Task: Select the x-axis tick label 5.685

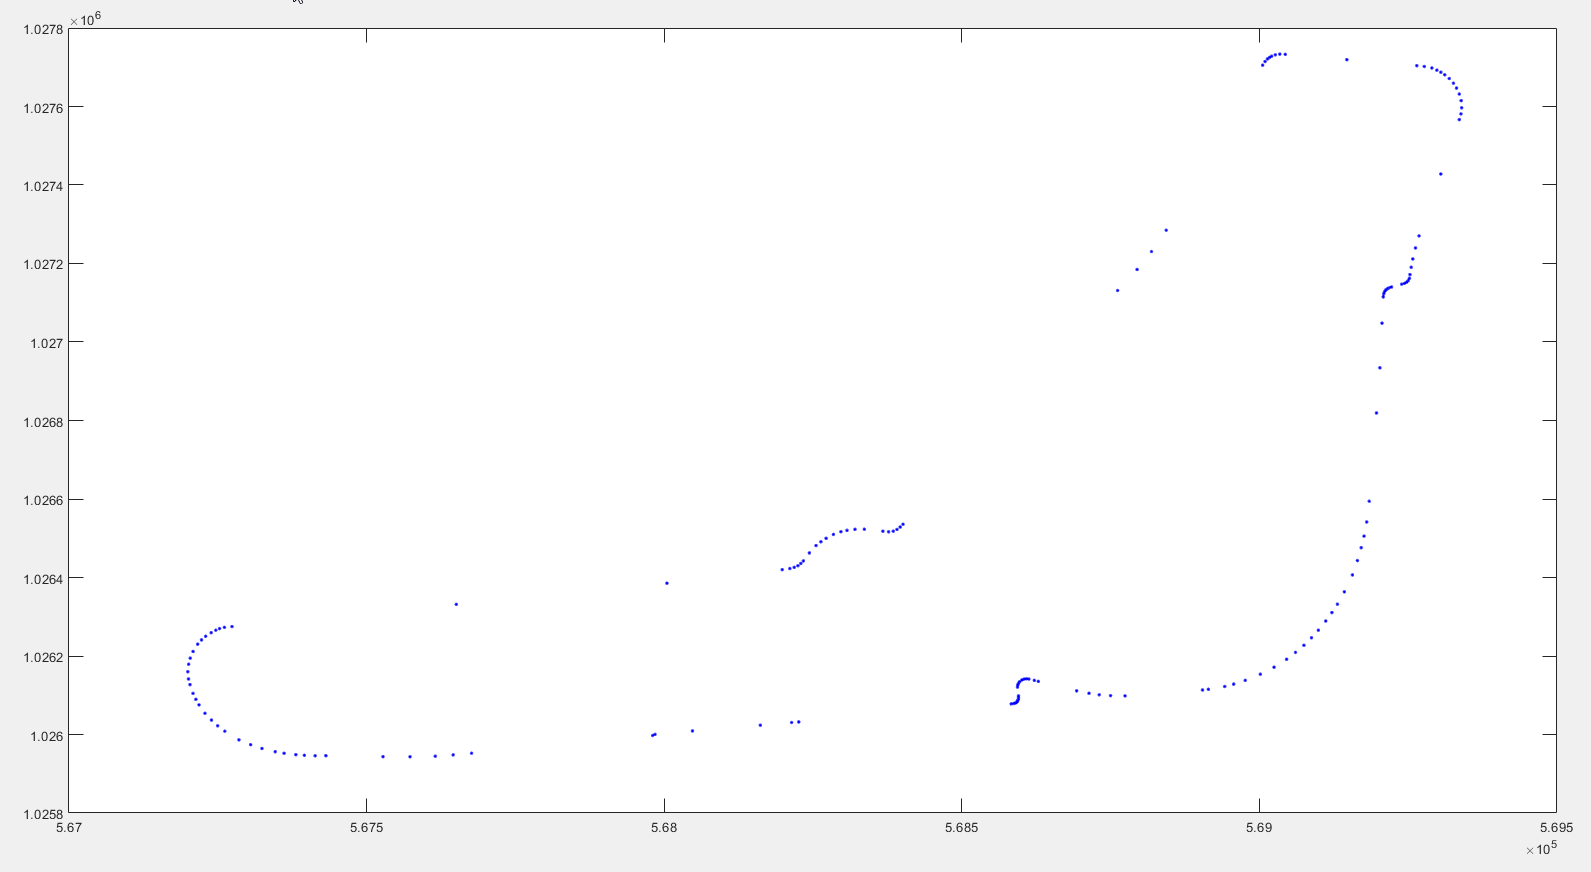Action: [961, 828]
